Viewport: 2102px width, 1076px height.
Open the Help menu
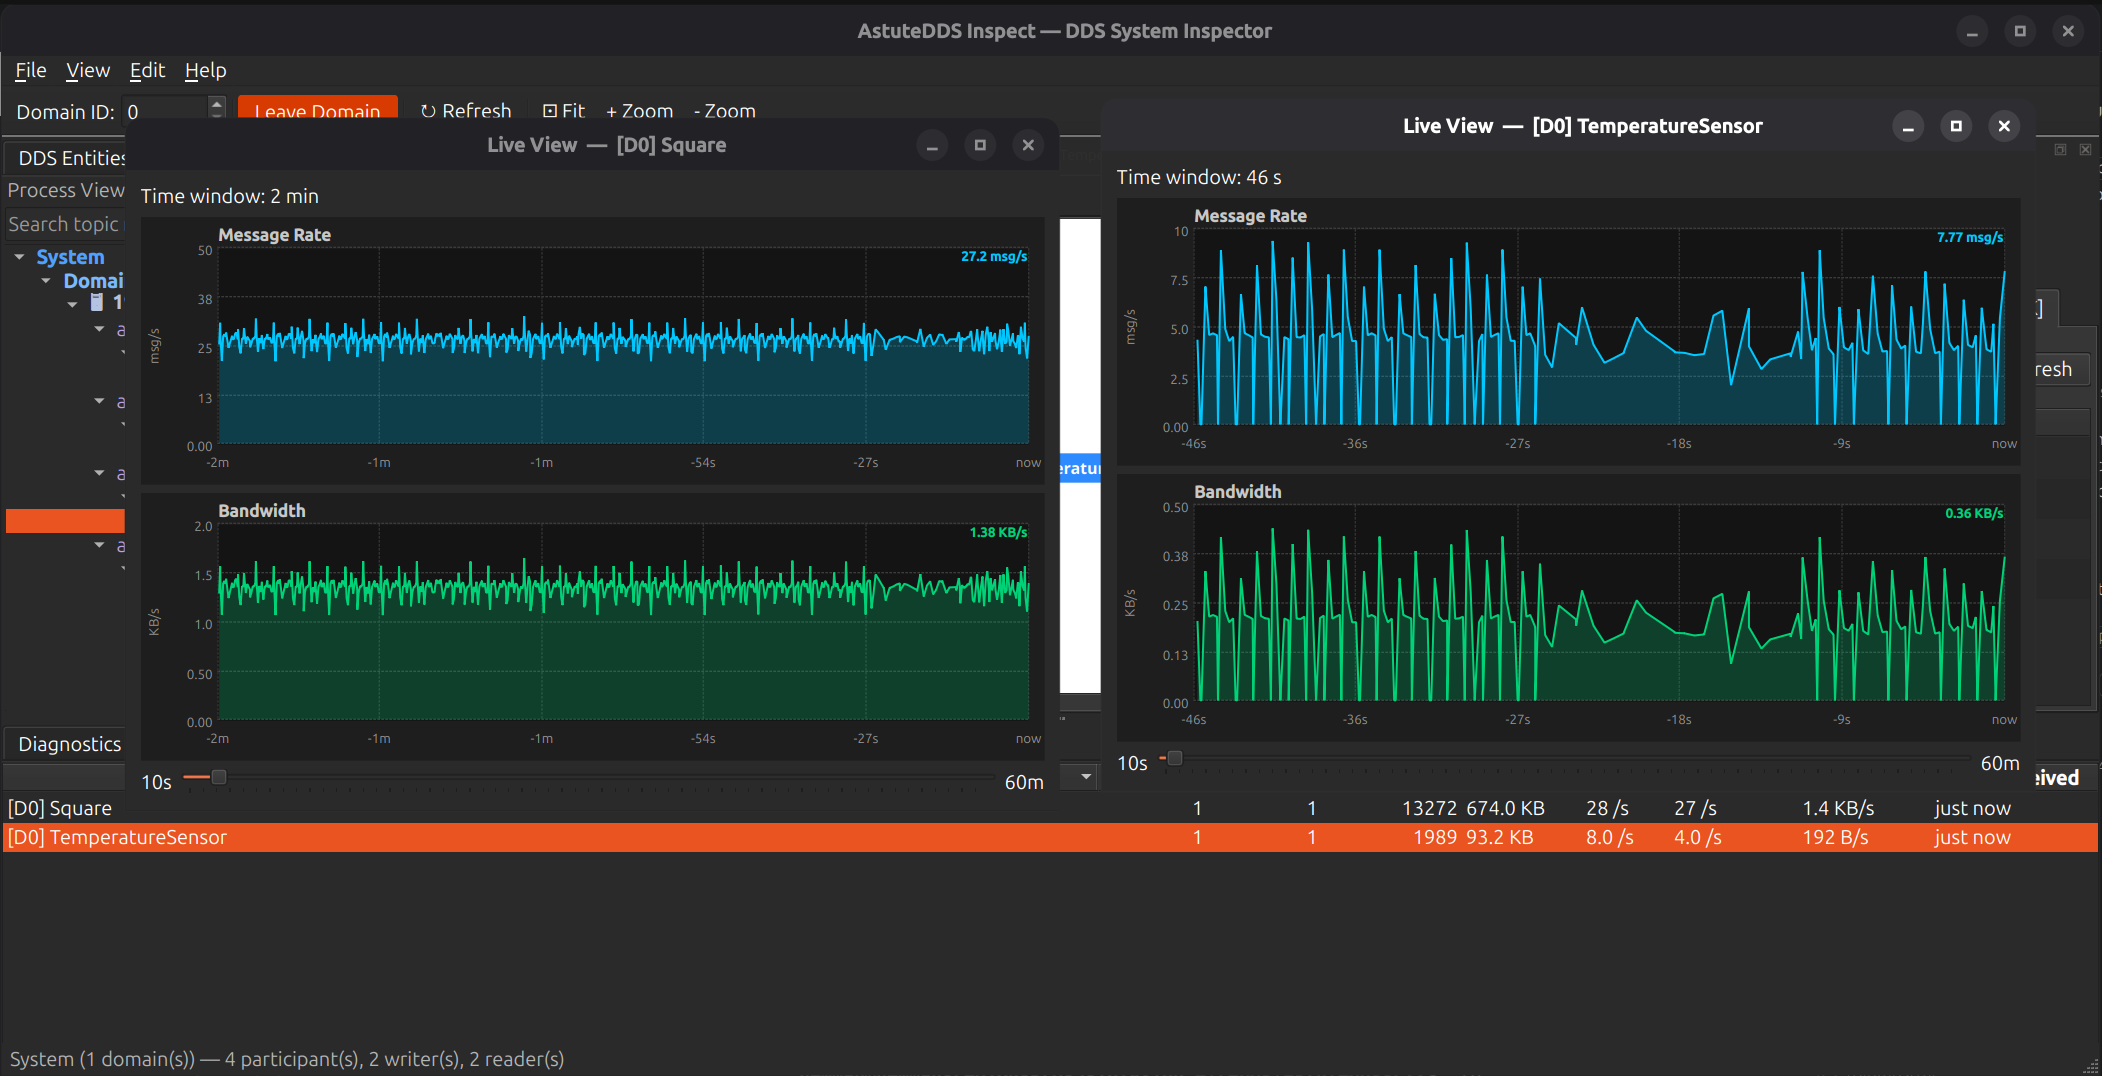[205, 70]
